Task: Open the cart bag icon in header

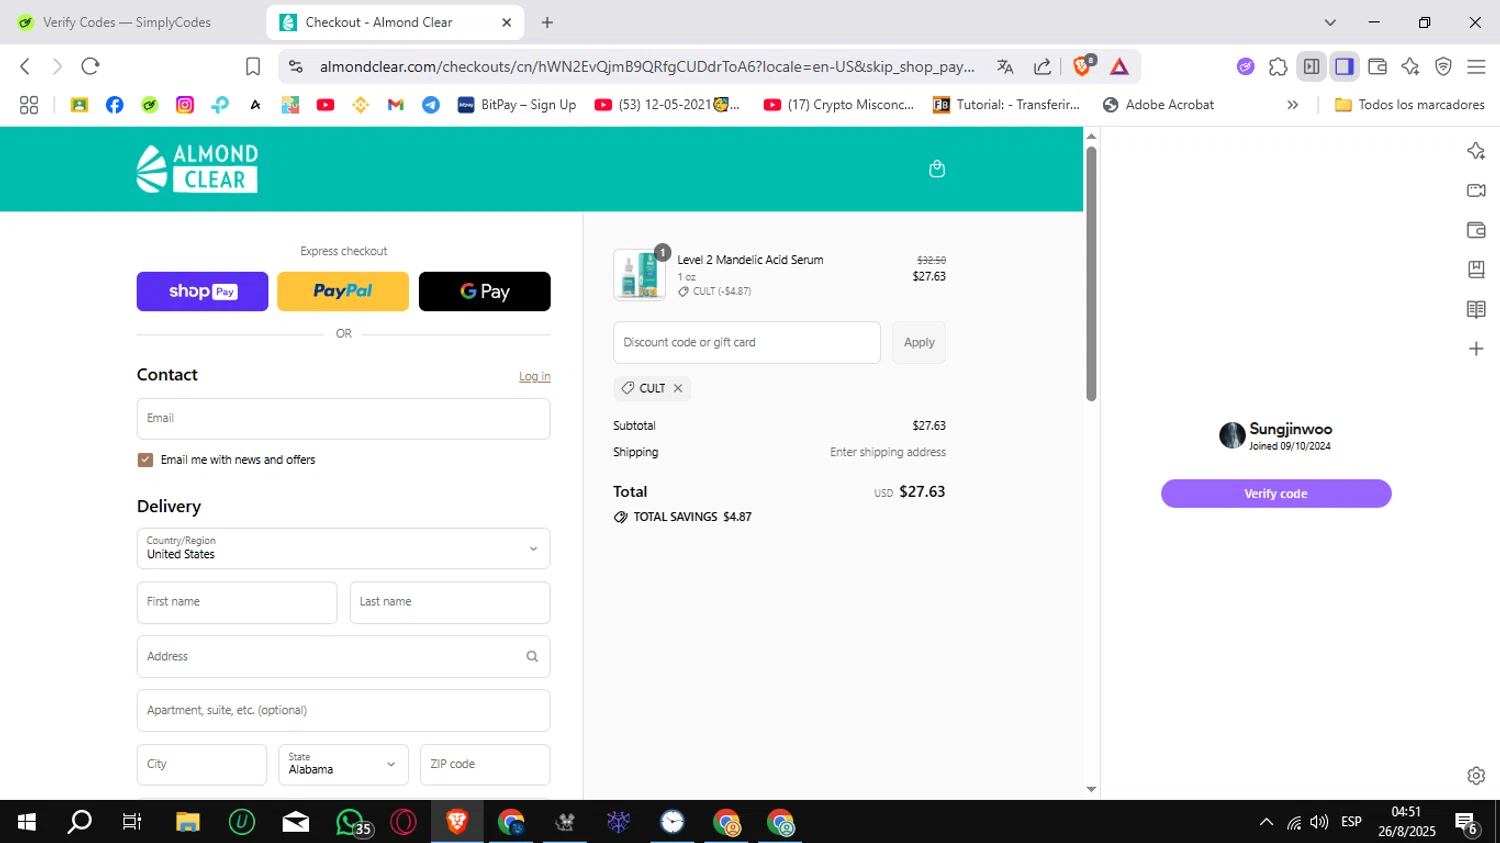Action: pos(937,169)
